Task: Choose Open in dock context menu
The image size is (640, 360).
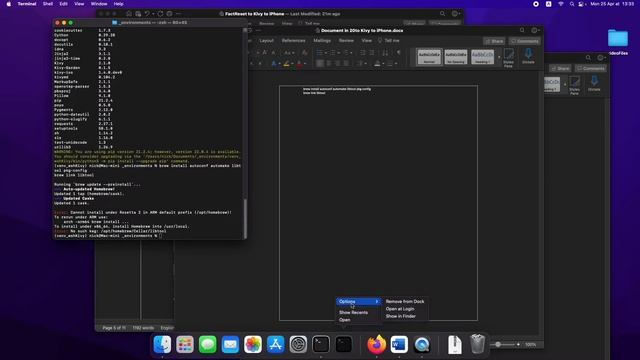Action: [344, 320]
